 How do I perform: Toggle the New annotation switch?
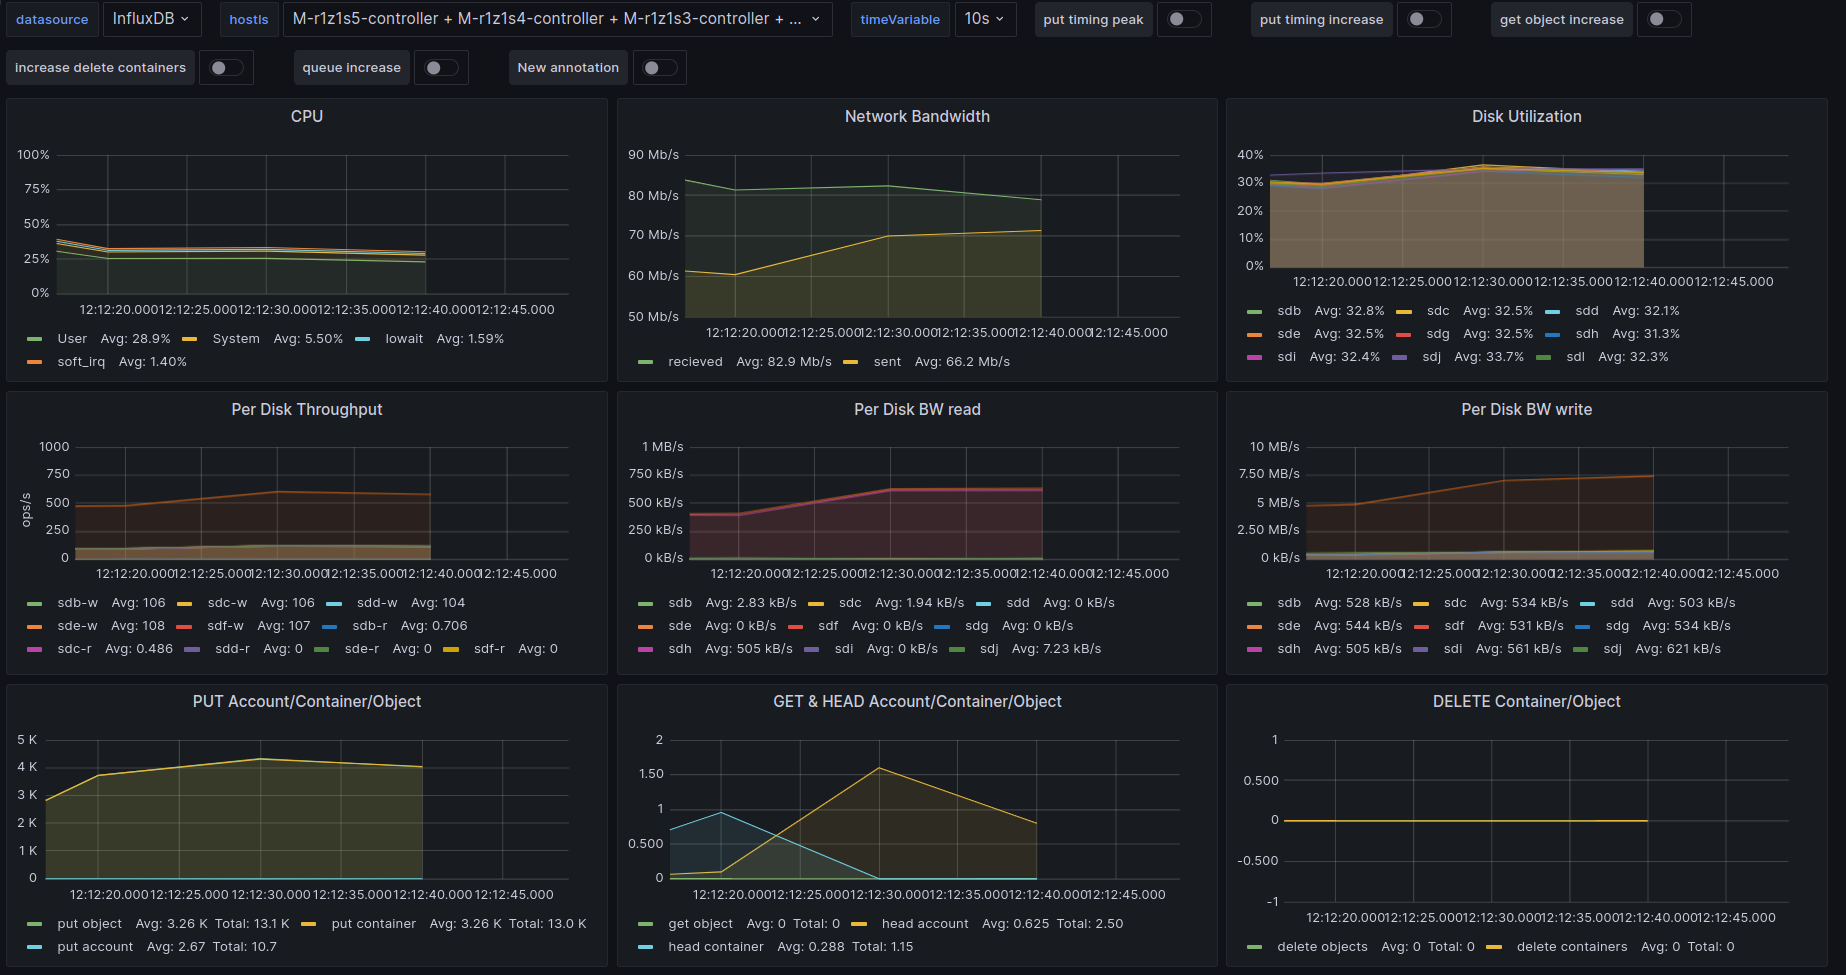(x=659, y=68)
